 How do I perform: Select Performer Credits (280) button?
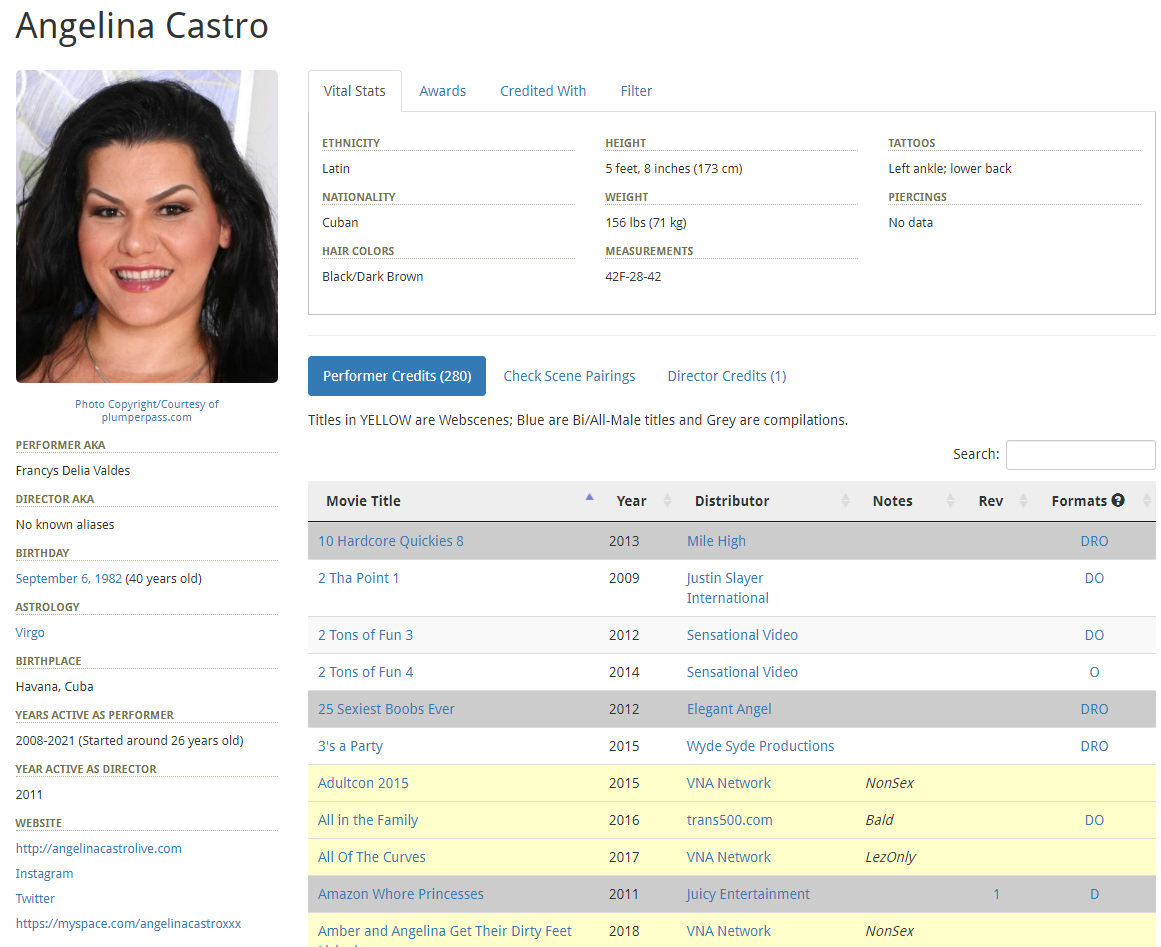397,376
